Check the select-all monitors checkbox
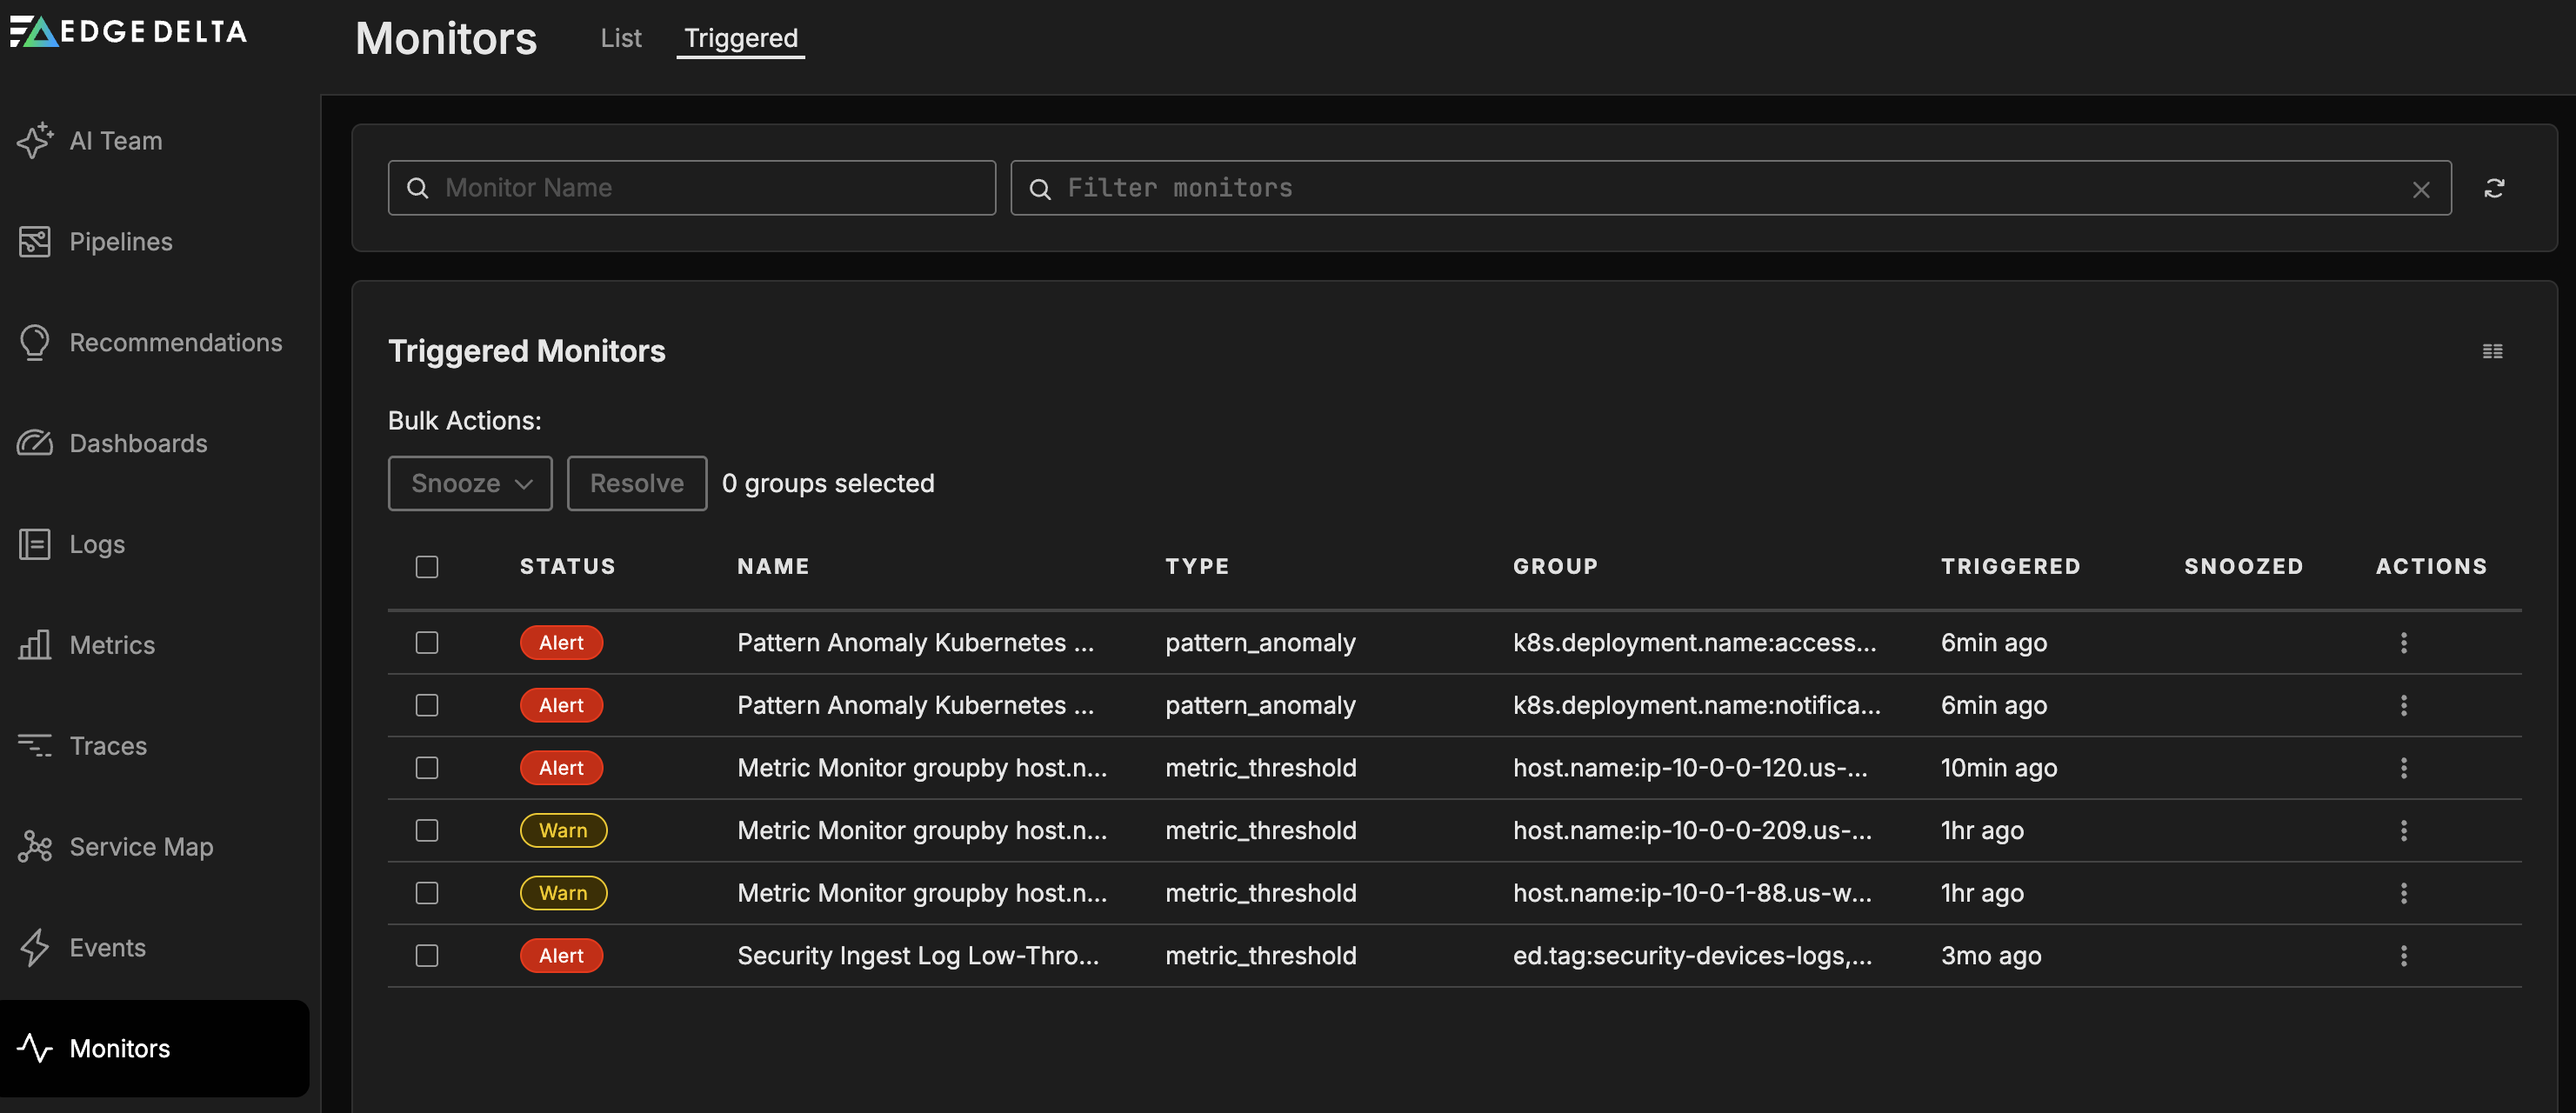 (427, 566)
